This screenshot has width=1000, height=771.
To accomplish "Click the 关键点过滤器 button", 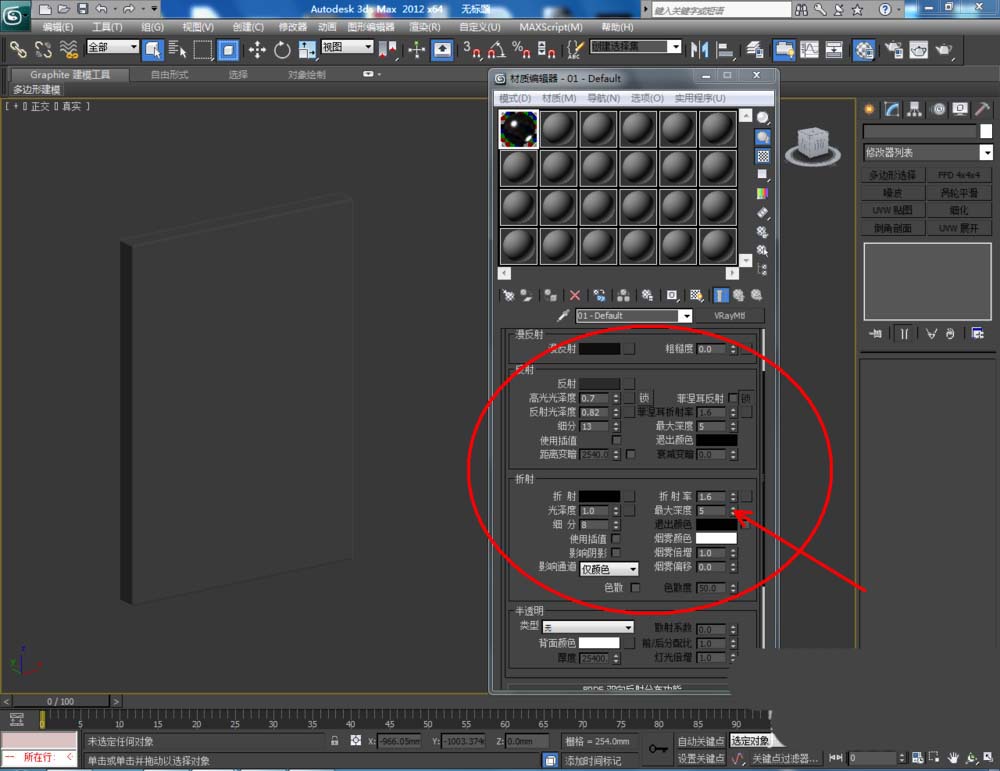I will [x=784, y=758].
